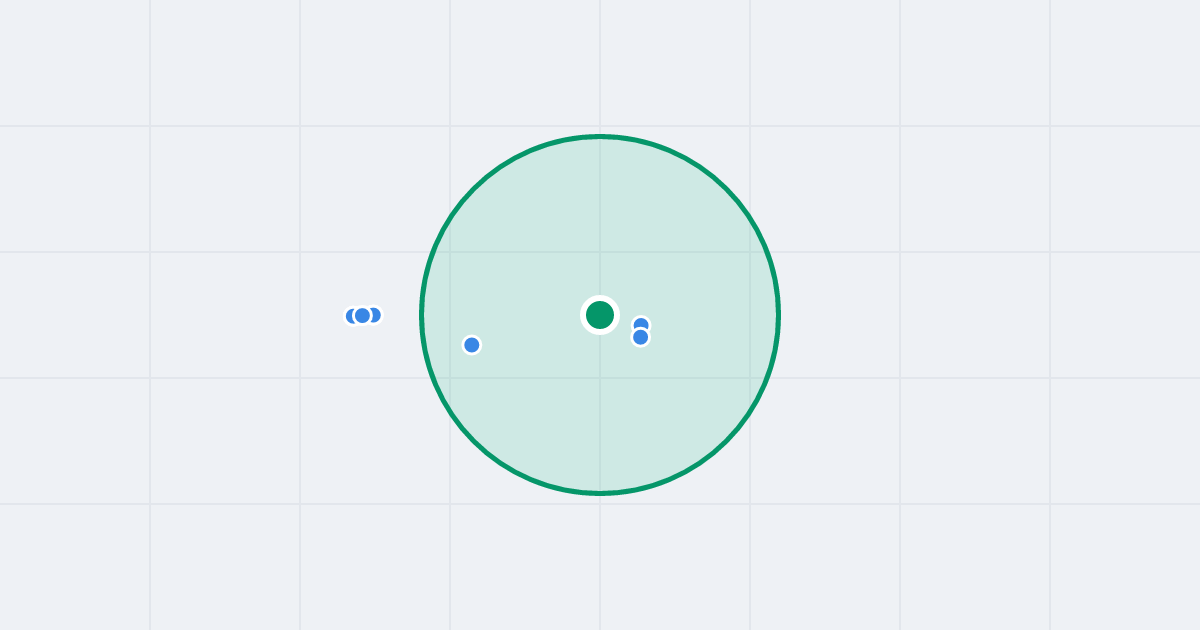Screen dimensions: 1200x630
Task: Click the rightmost point of the green circle border
Action: click(778, 315)
